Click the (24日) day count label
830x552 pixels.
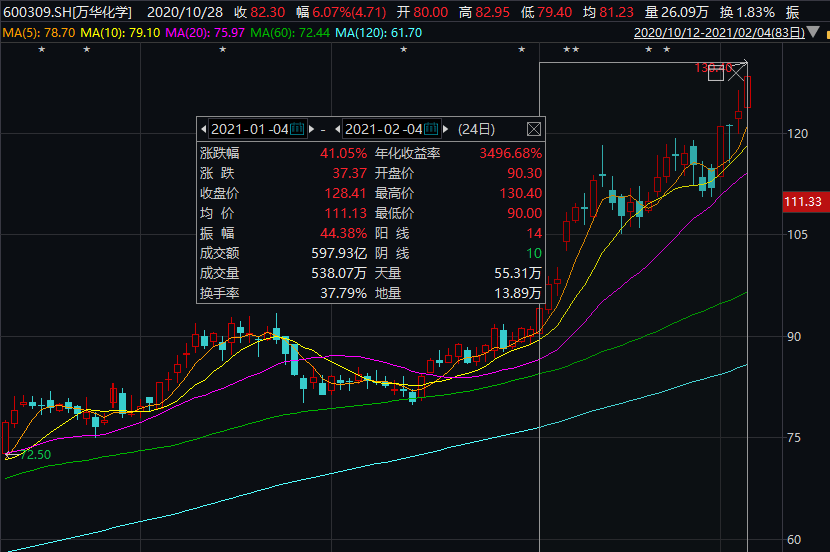[476, 129]
